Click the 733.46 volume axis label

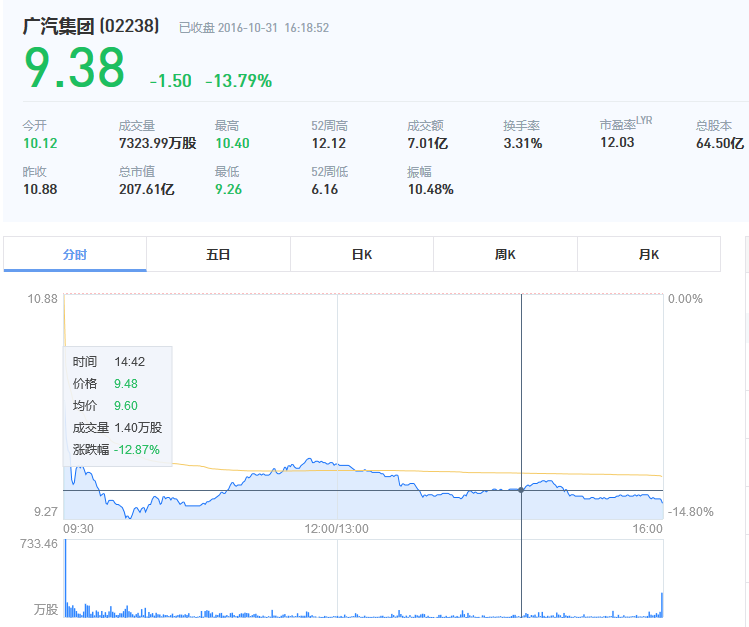(x=38, y=544)
